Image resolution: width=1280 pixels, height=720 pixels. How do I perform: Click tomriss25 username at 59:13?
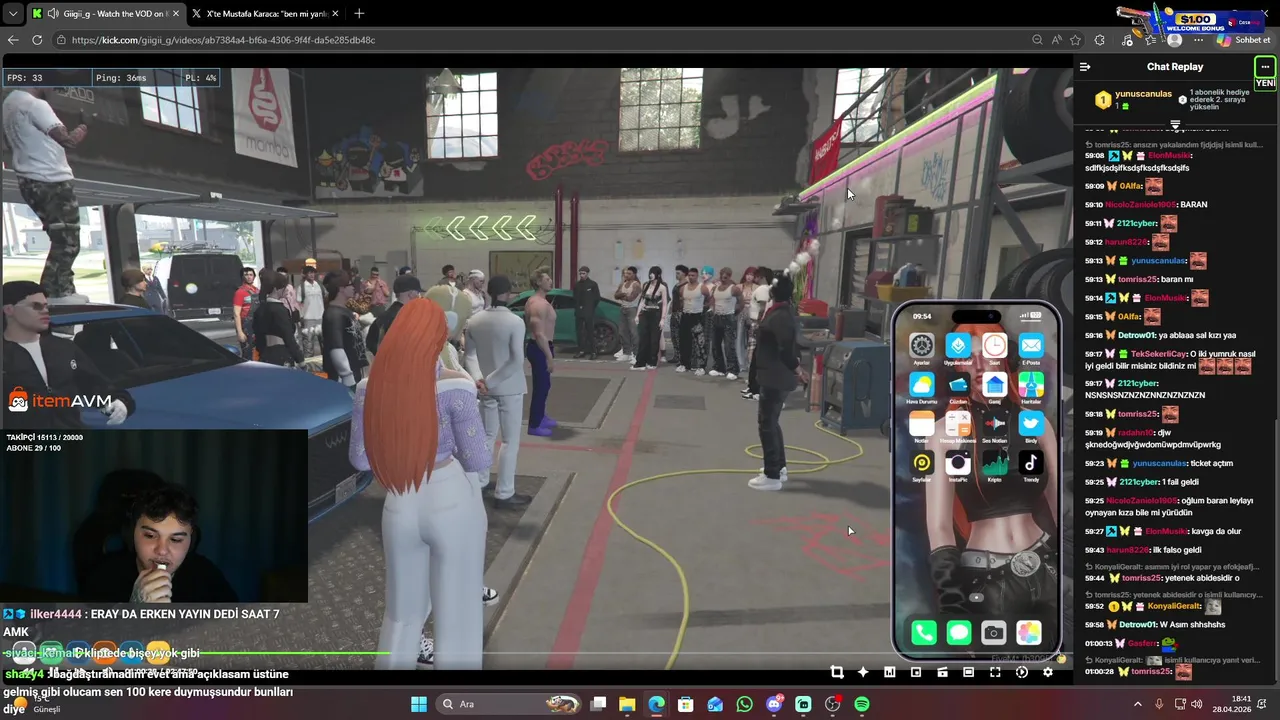1138,279
